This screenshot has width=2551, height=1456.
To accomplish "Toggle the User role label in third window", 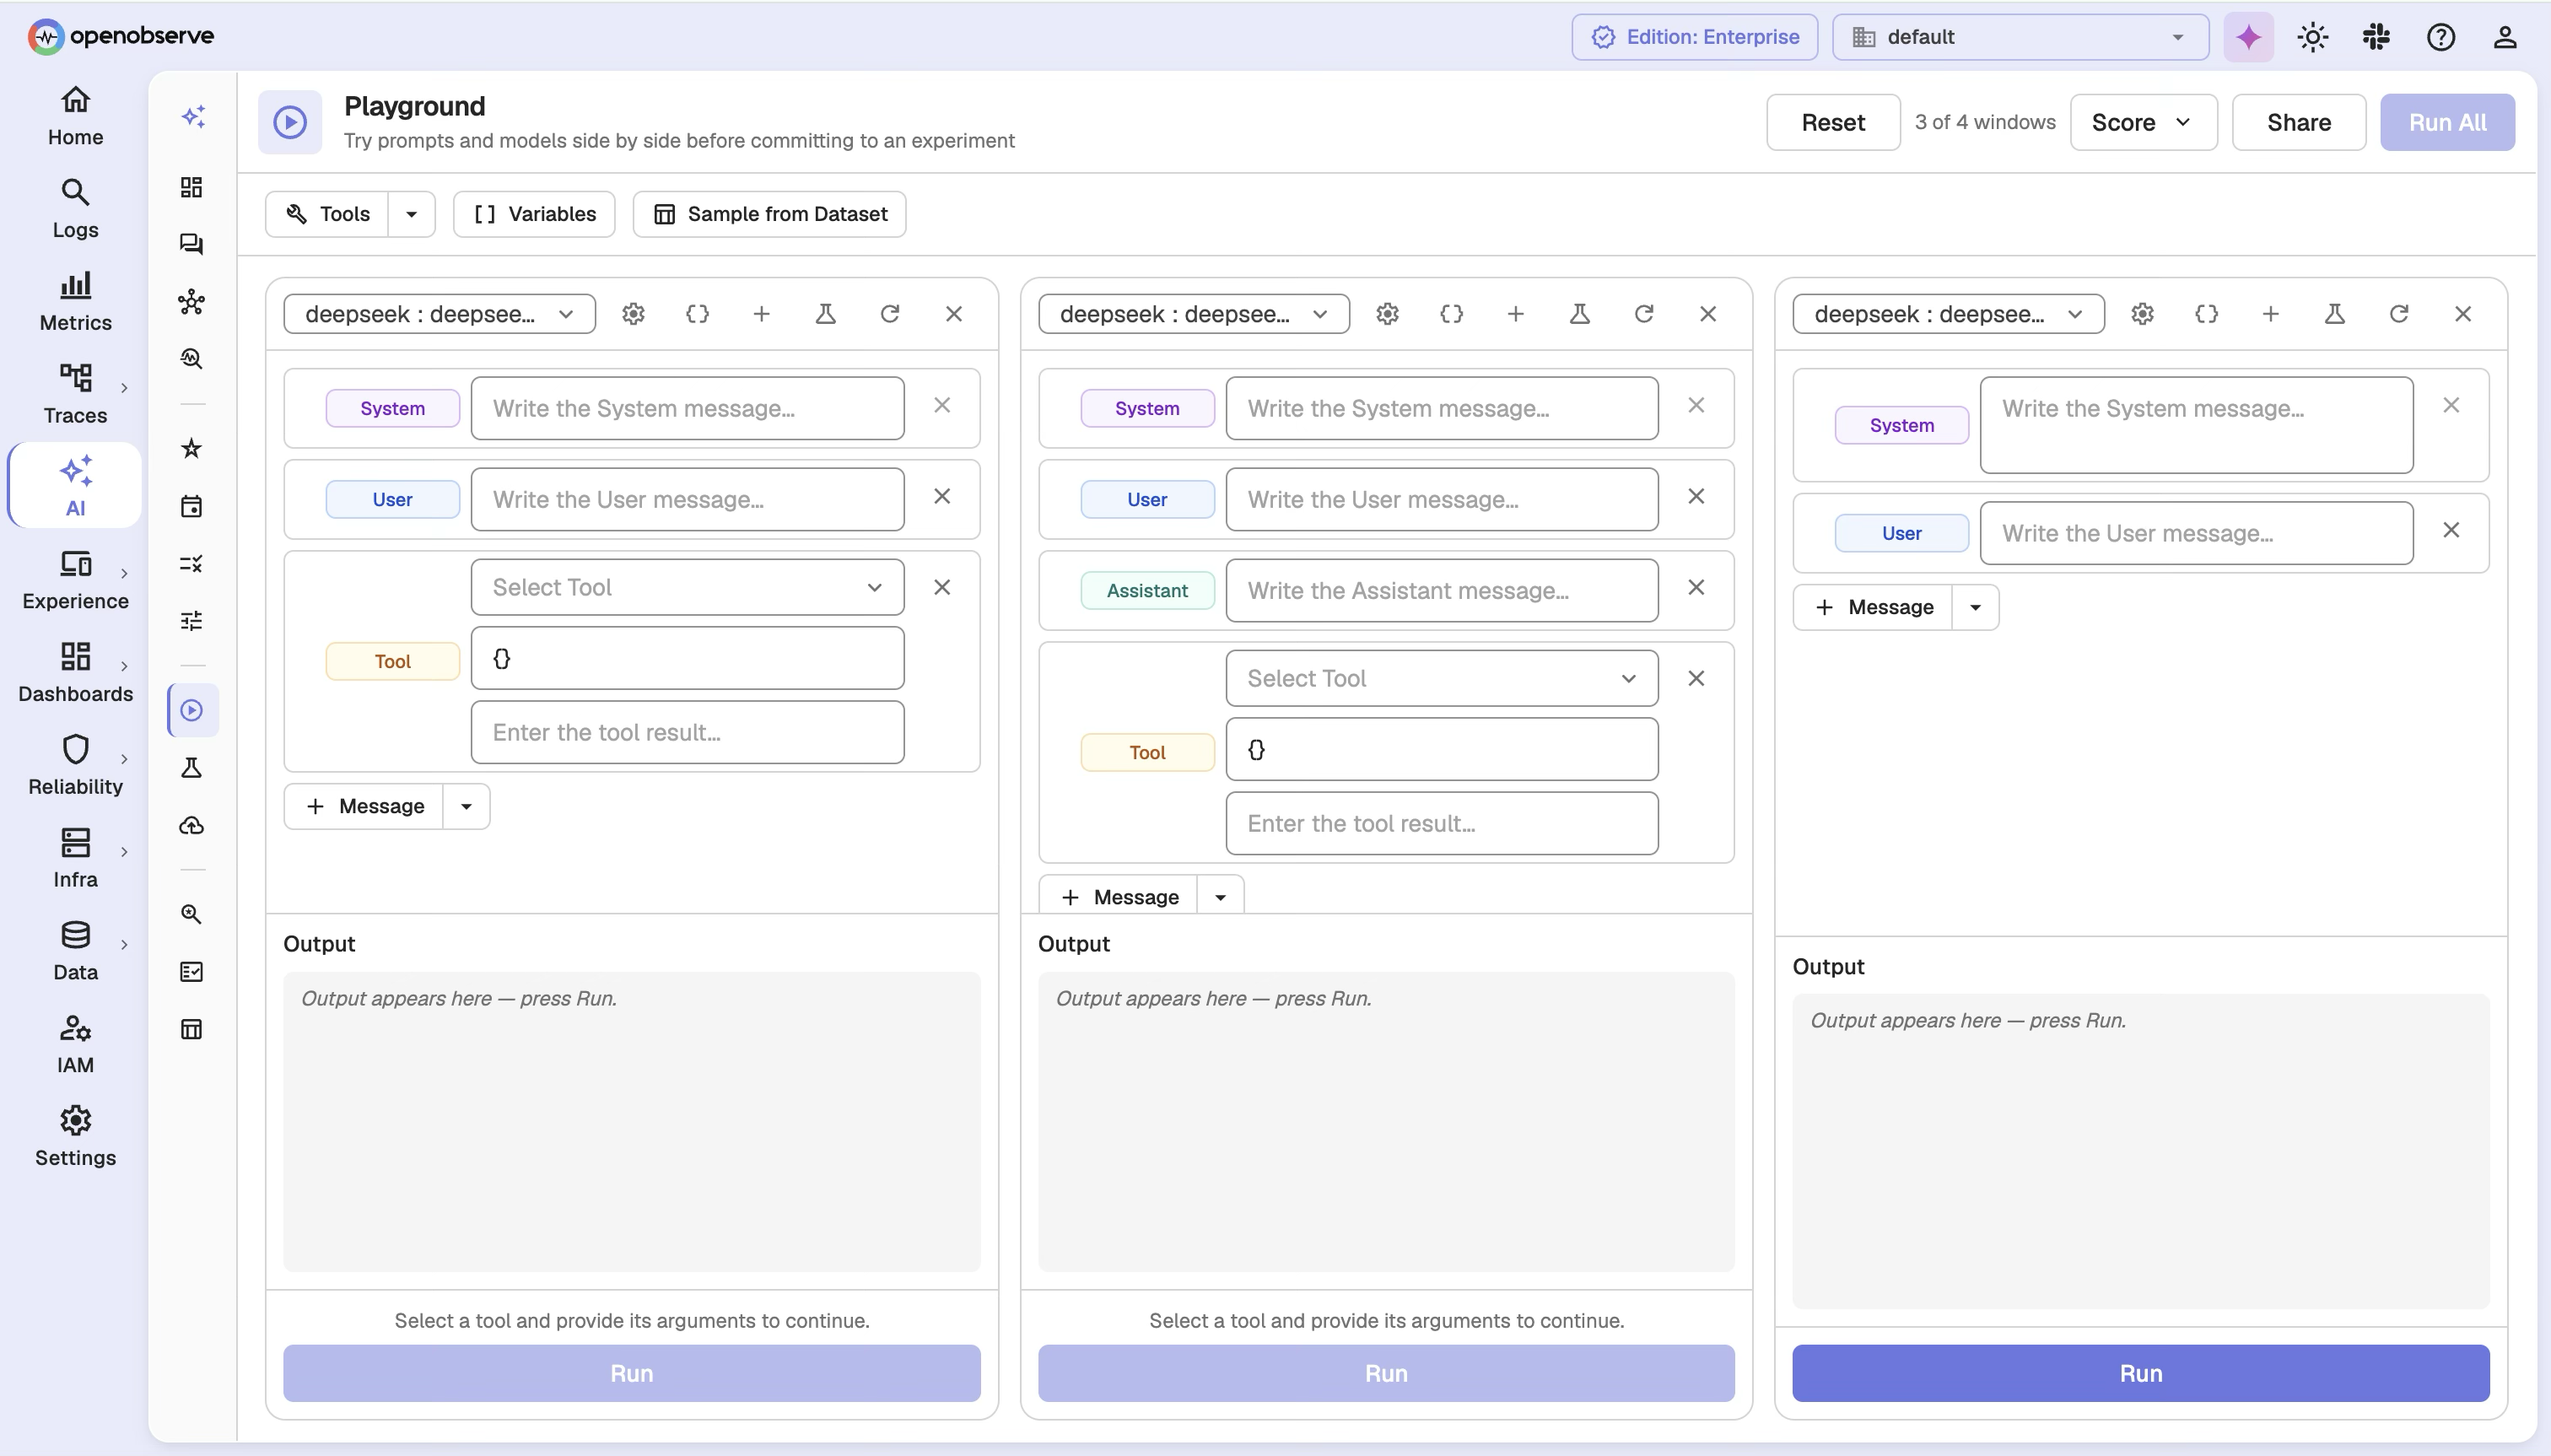I will point(1901,533).
